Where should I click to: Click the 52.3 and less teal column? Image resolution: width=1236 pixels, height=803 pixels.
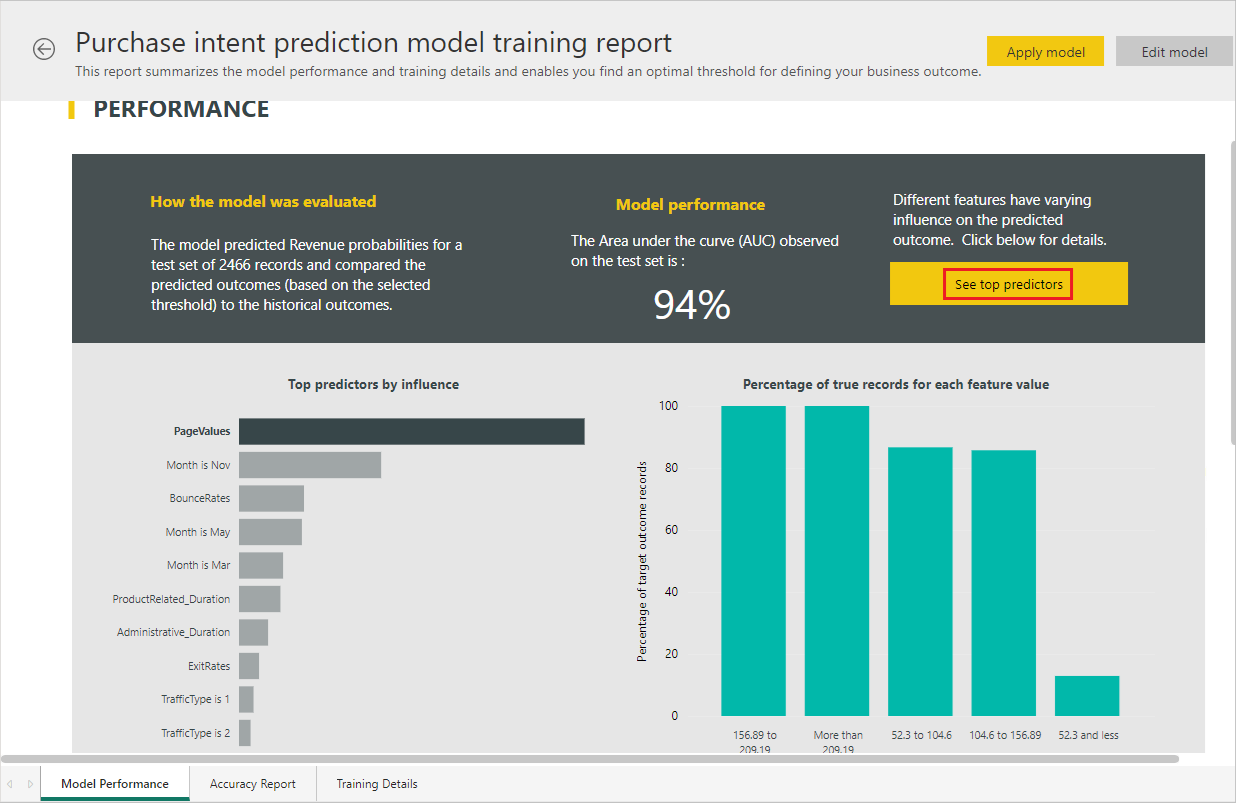[1087, 696]
